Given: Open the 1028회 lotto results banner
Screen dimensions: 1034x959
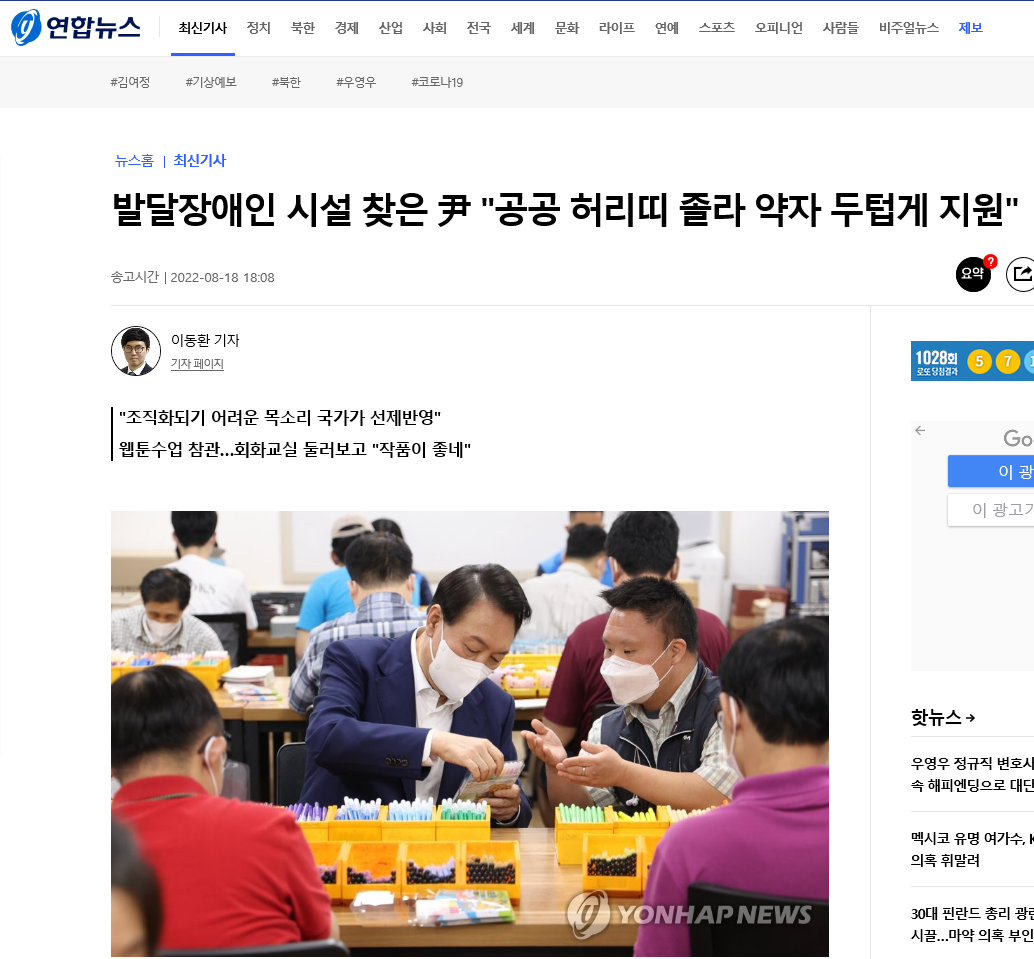Looking at the screenshot, I should tap(972, 361).
